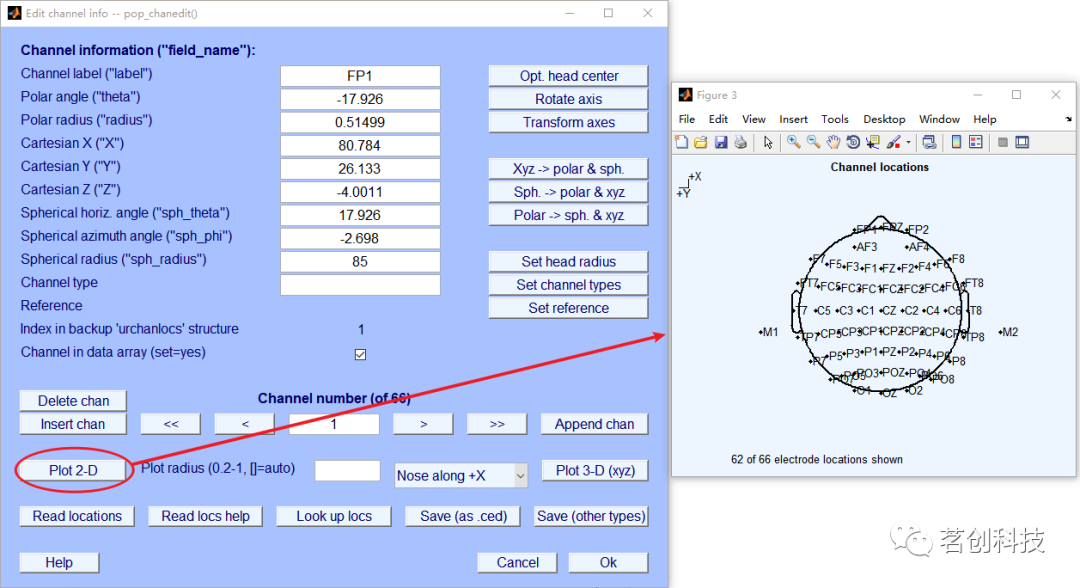Go to previous channel with < button

pos(245,424)
